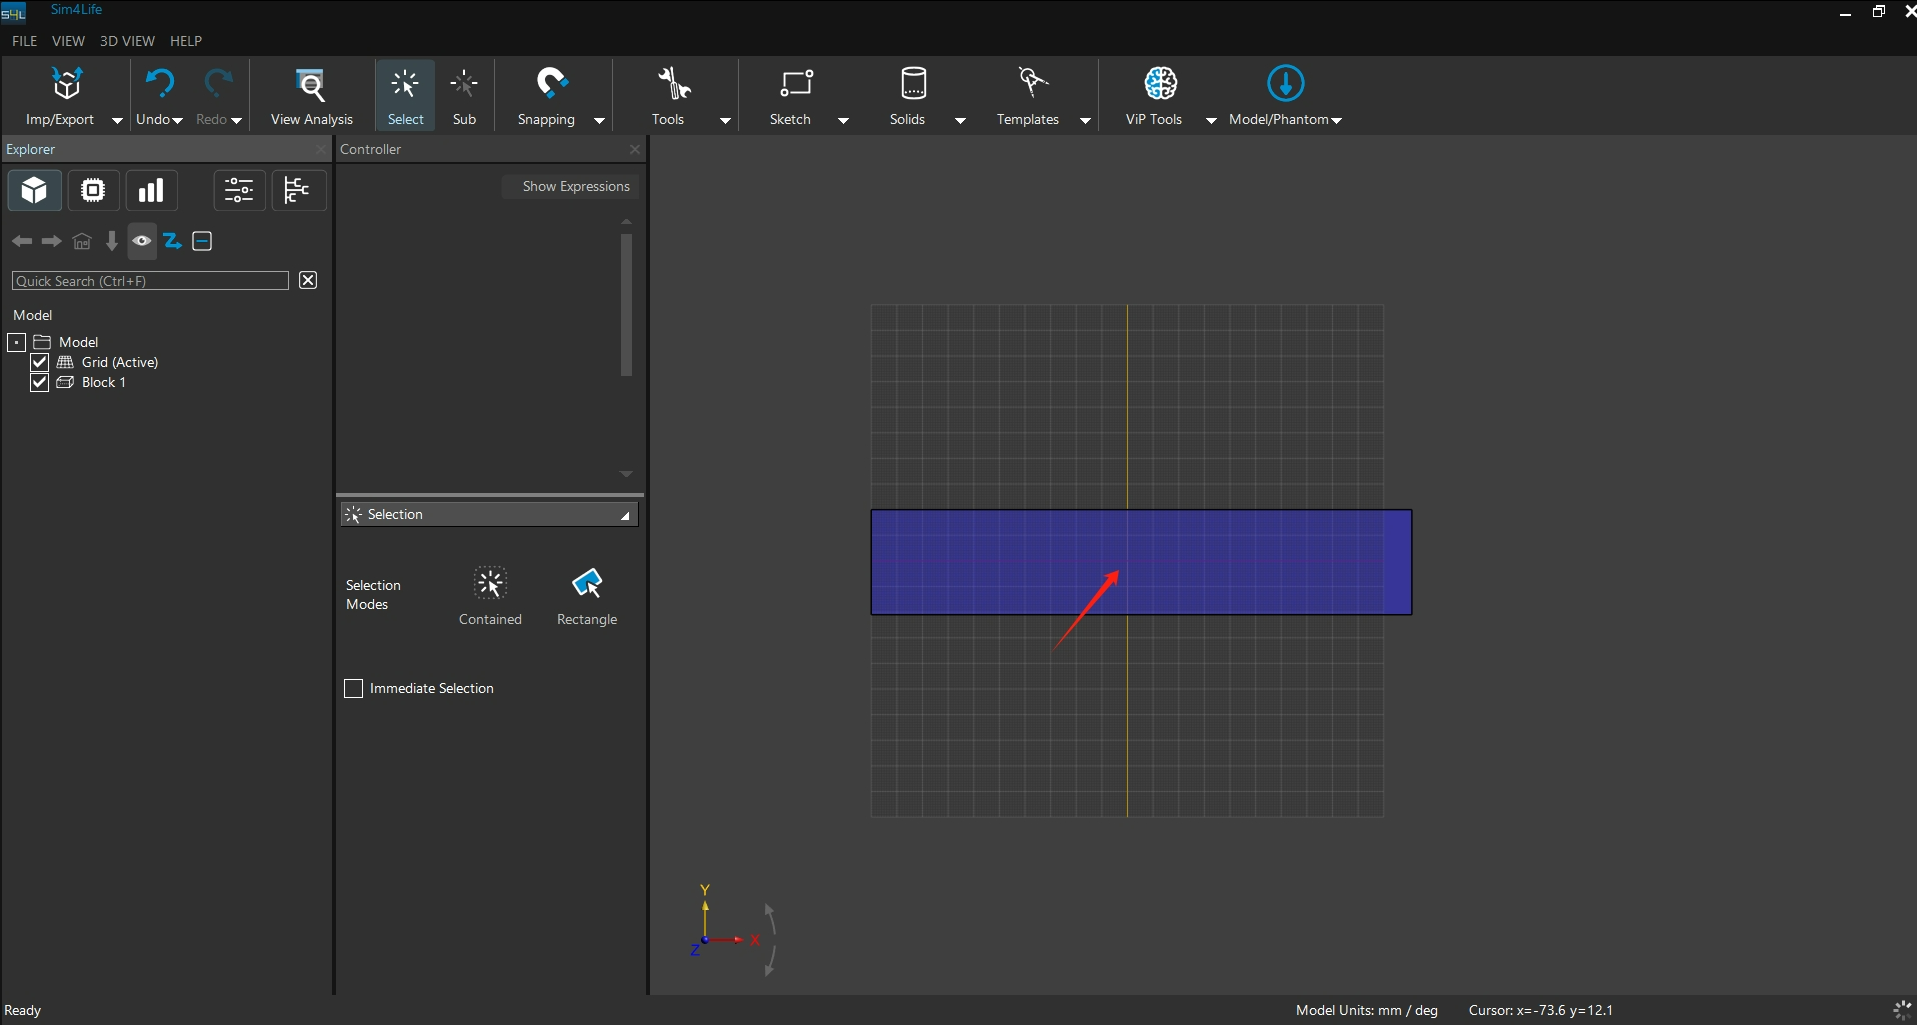
Task: Uncheck the Block 1 checkbox
Action: point(40,382)
